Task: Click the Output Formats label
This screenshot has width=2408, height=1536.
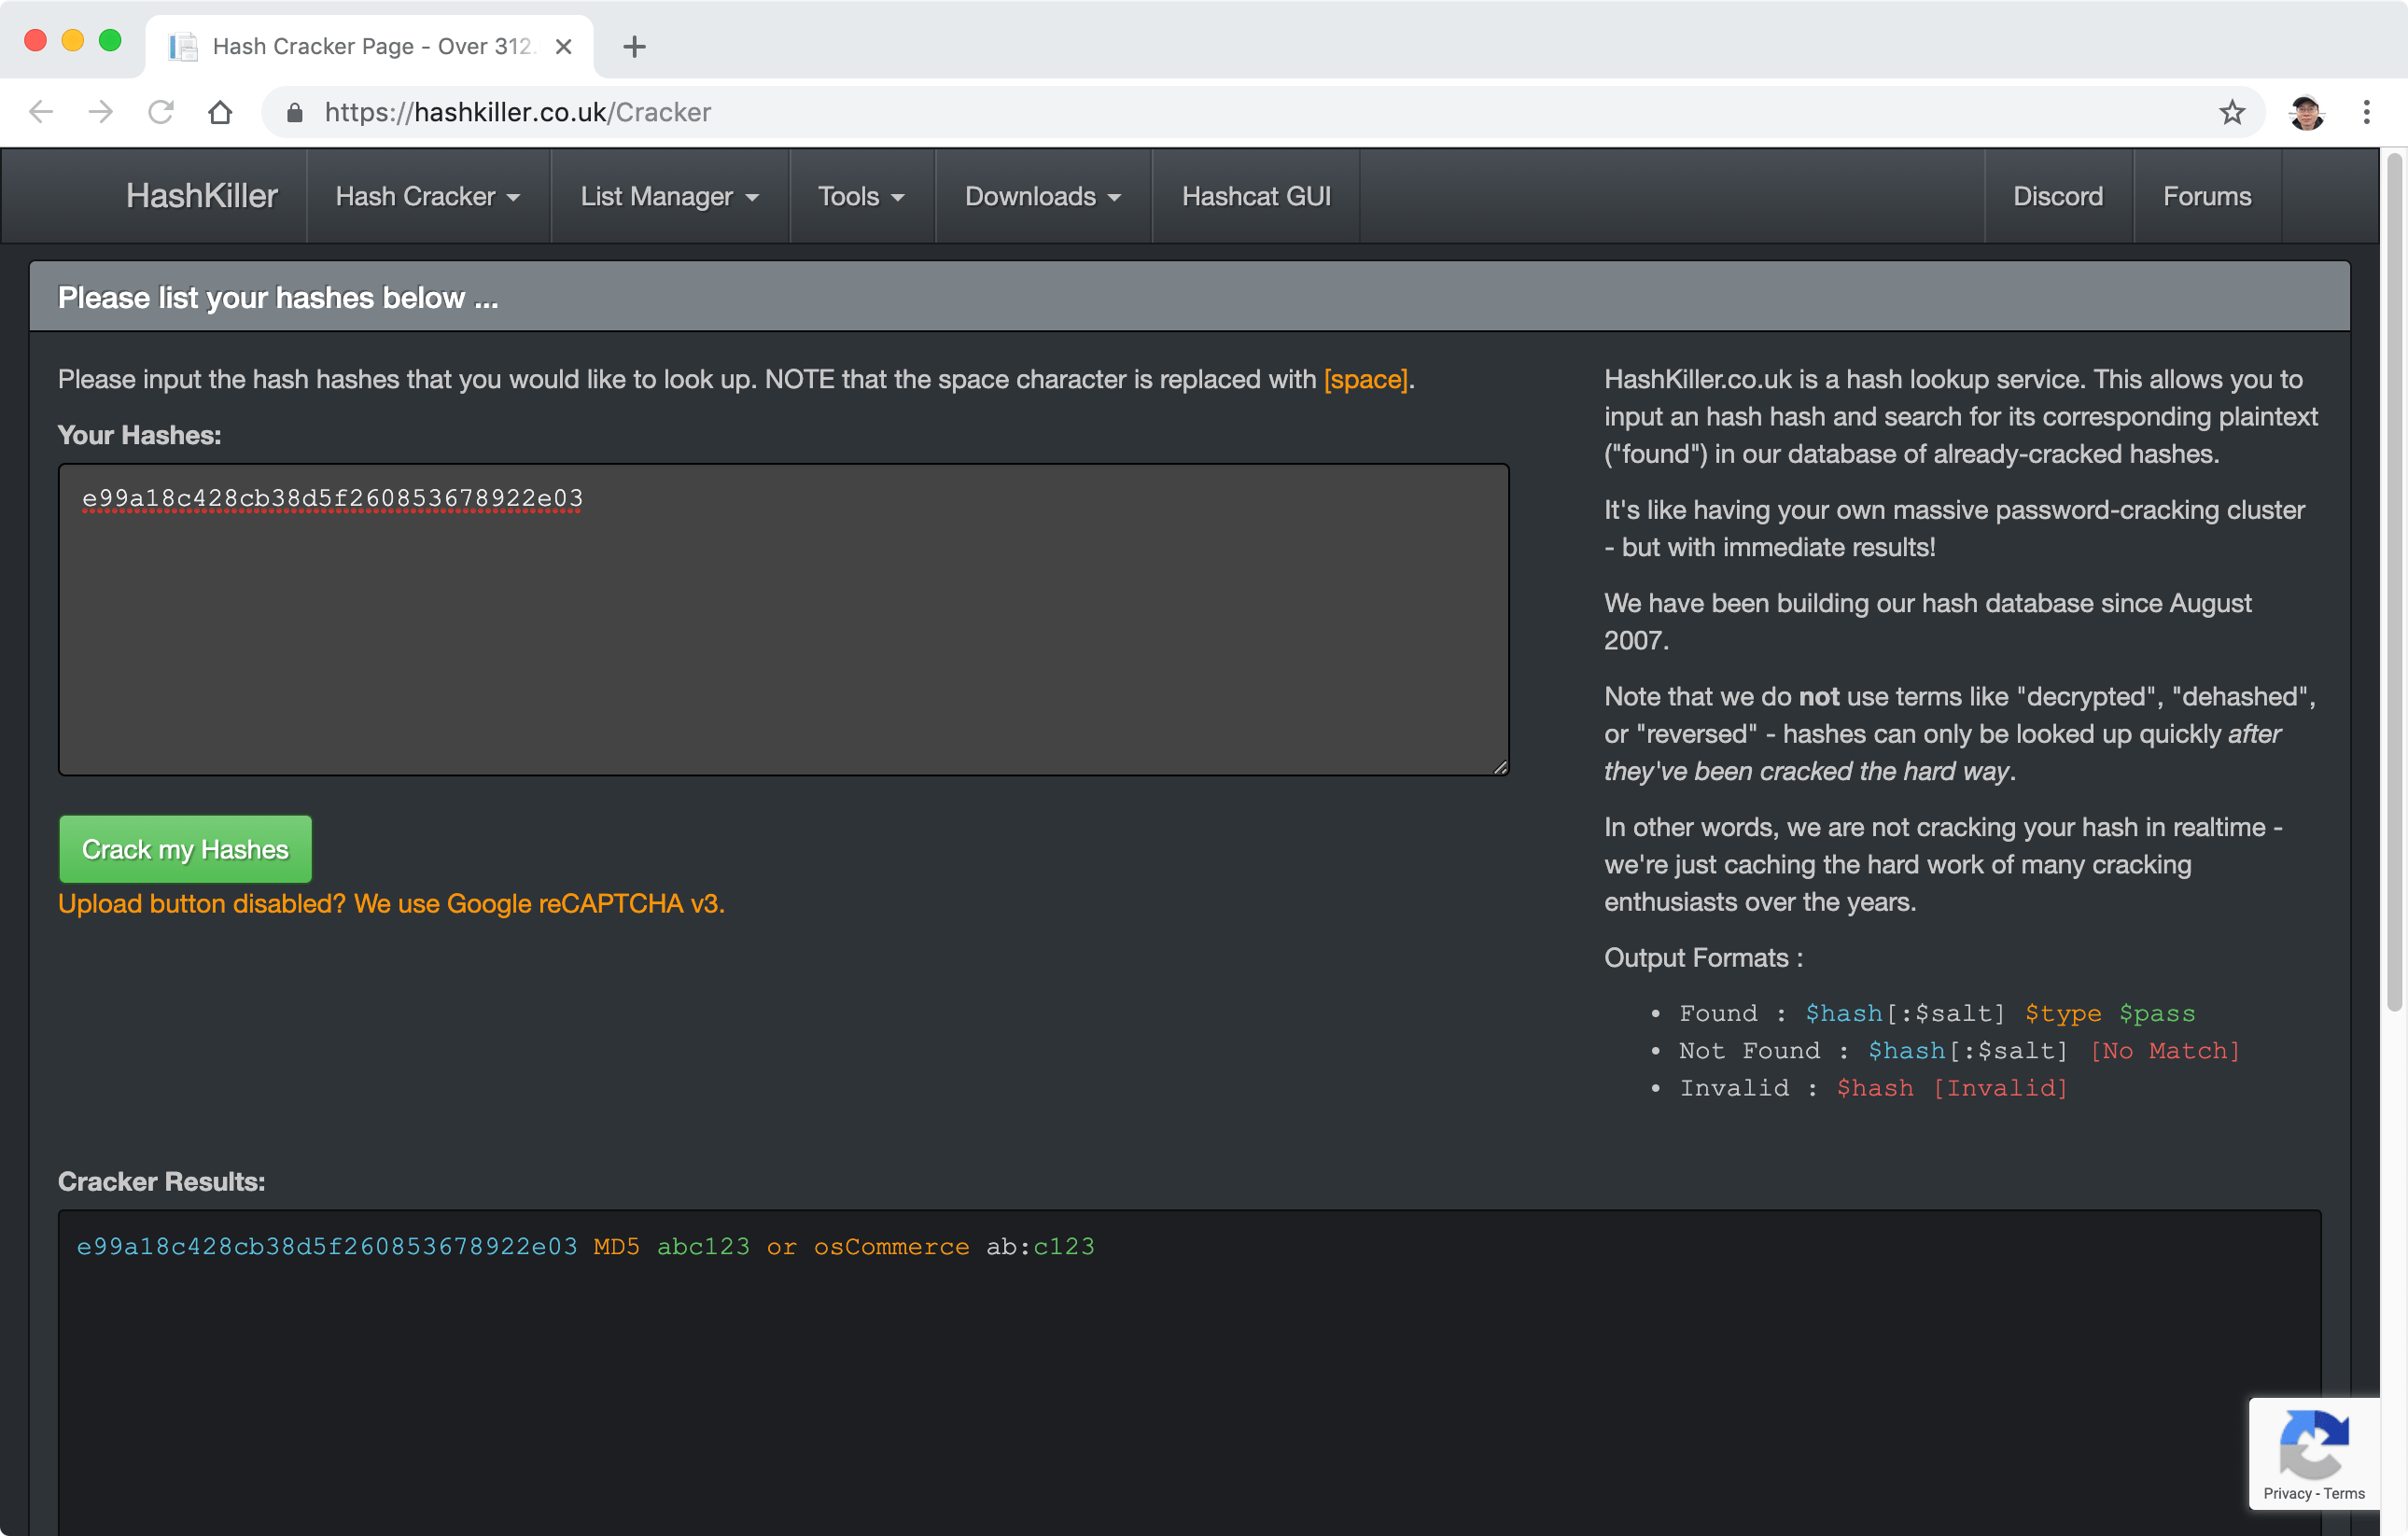Action: point(1703,957)
